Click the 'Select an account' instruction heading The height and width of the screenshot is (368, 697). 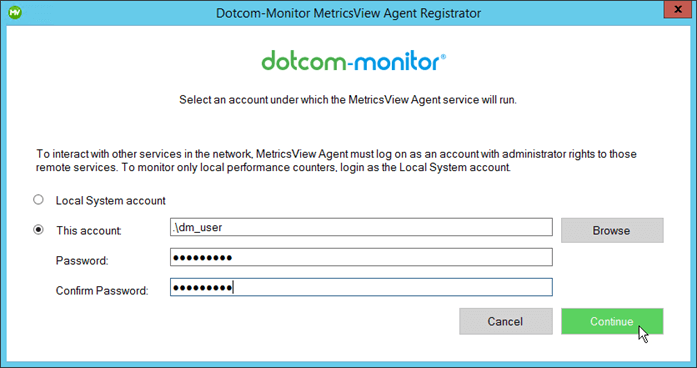[x=348, y=100]
